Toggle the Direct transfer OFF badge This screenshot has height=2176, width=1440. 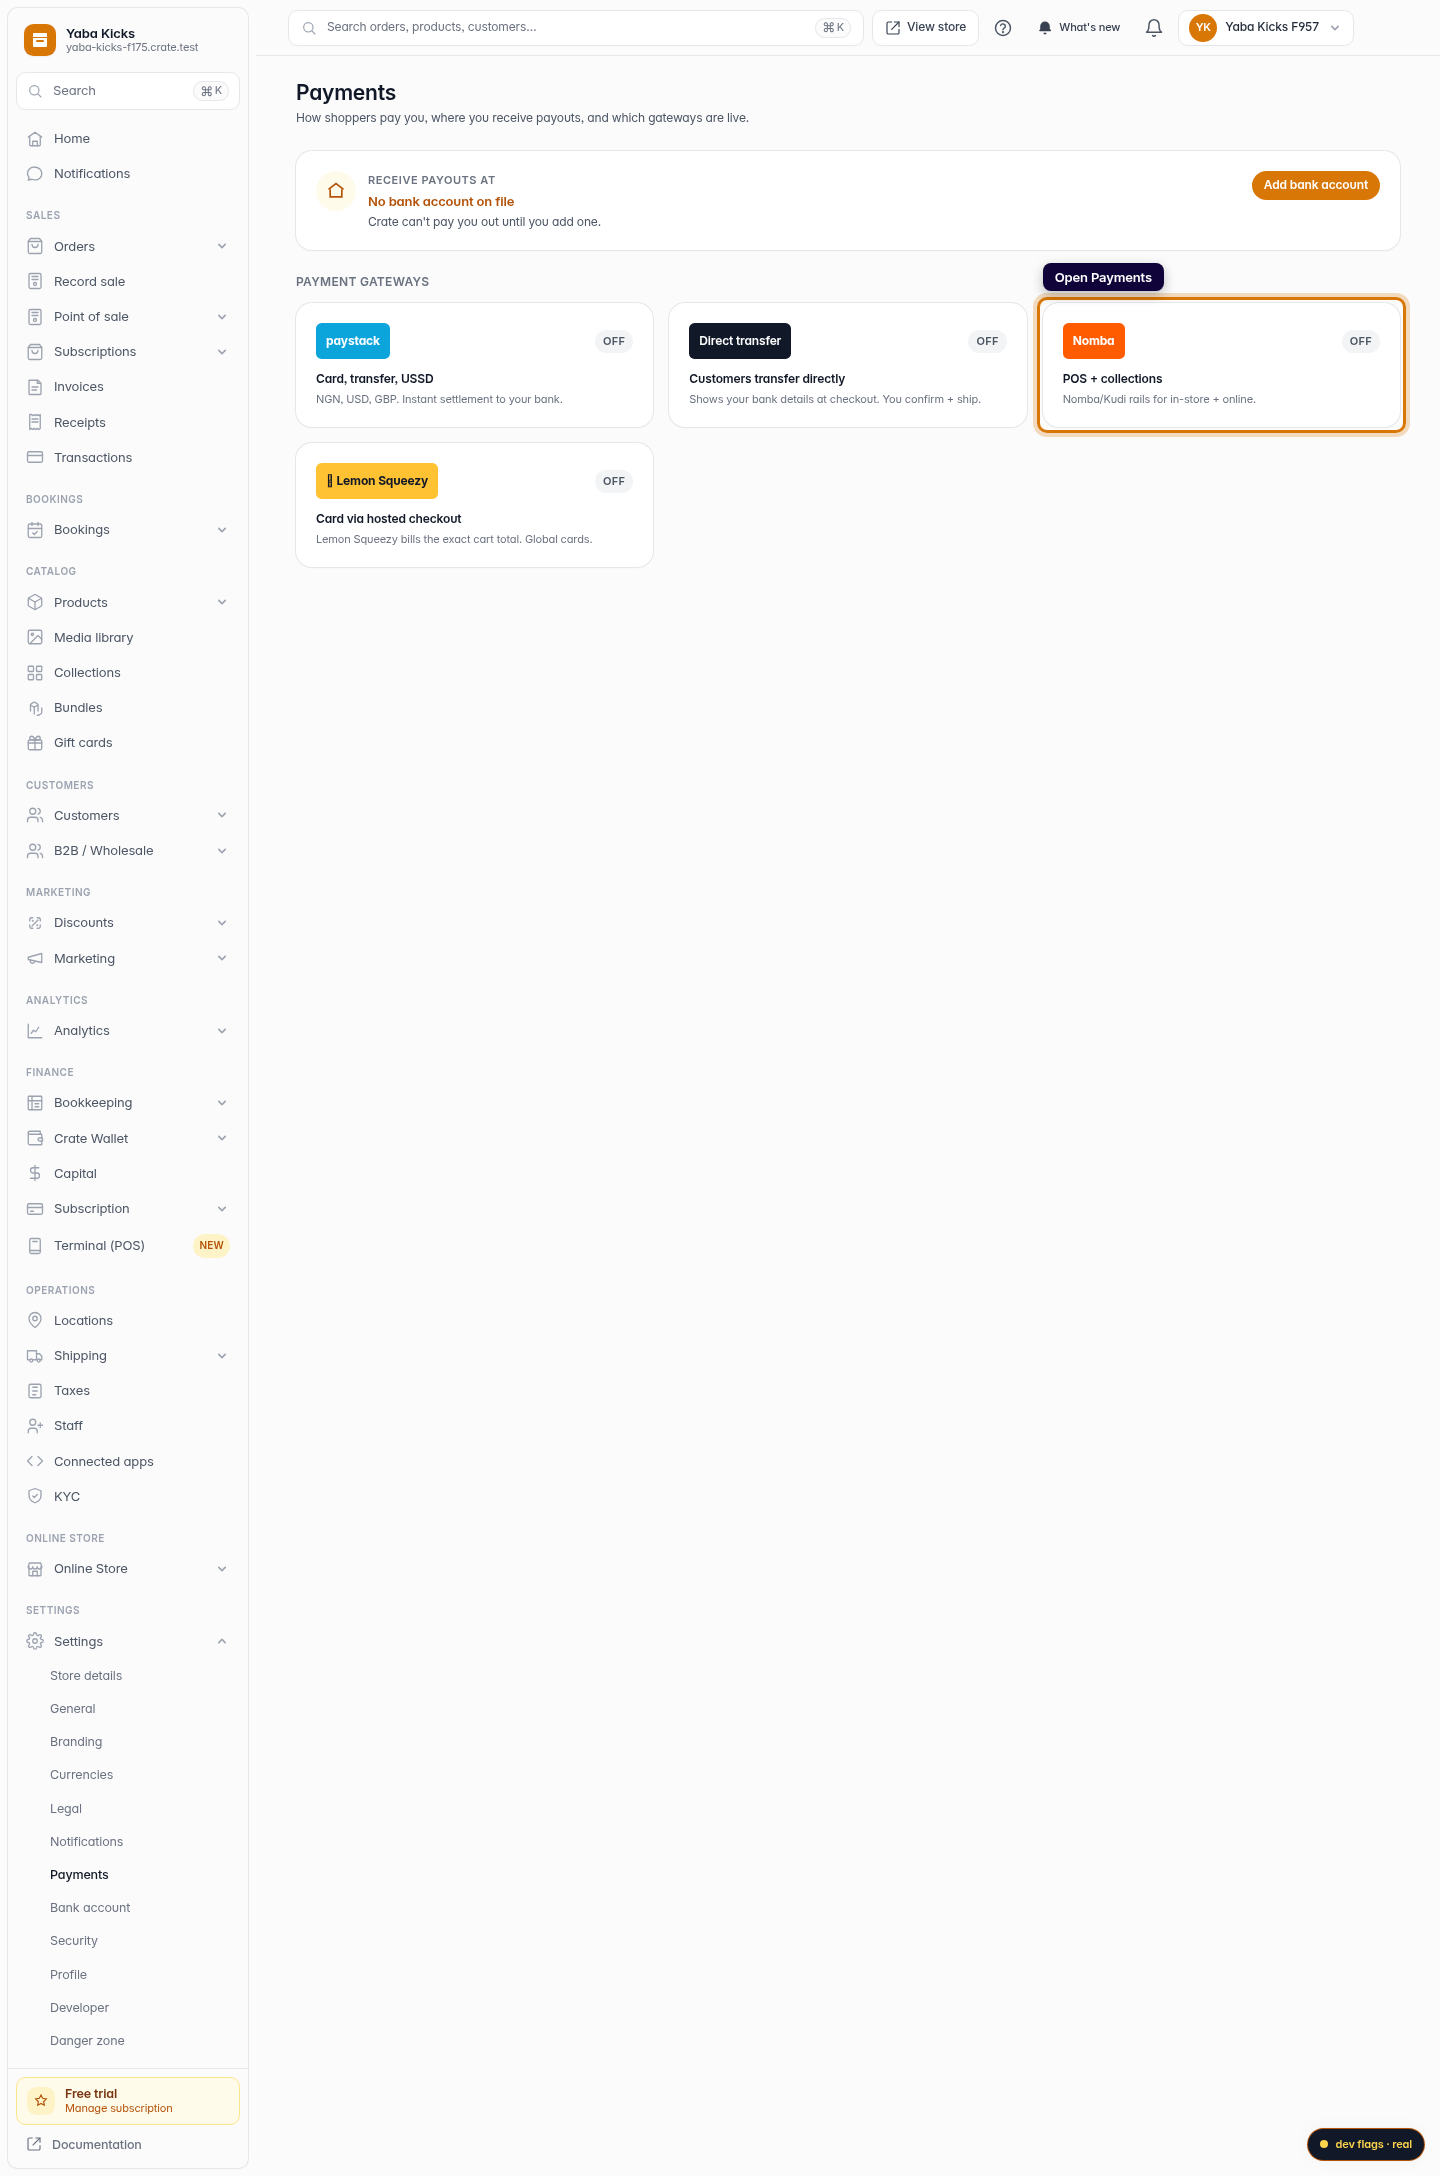[987, 341]
